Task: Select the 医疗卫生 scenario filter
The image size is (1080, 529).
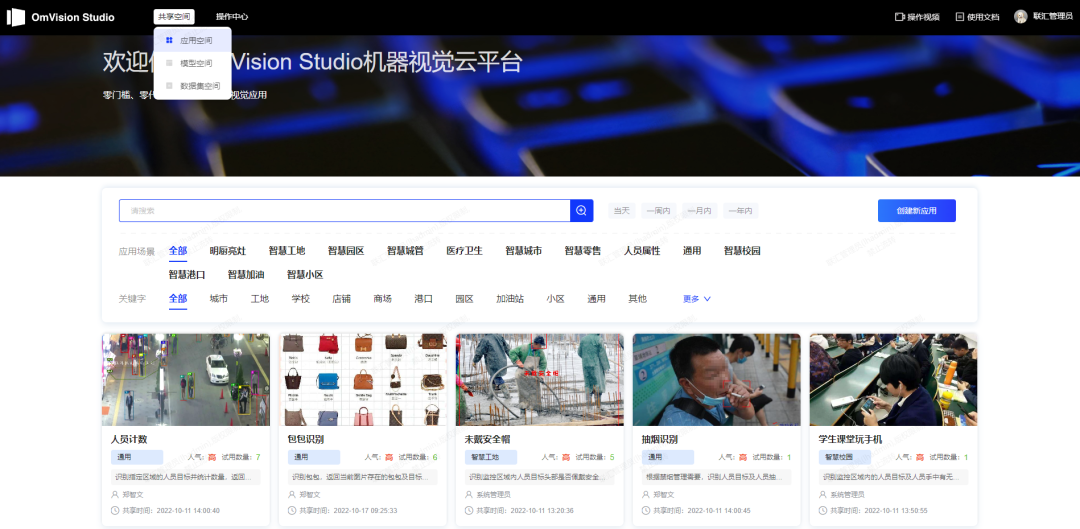Action: click(464, 251)
